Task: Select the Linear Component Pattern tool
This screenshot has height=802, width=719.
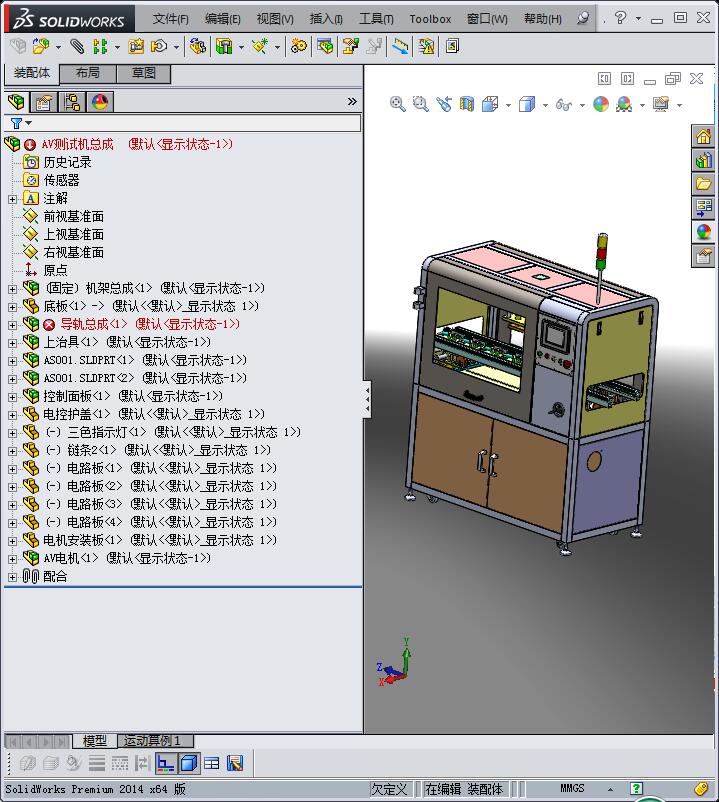Action: [100, 47]
